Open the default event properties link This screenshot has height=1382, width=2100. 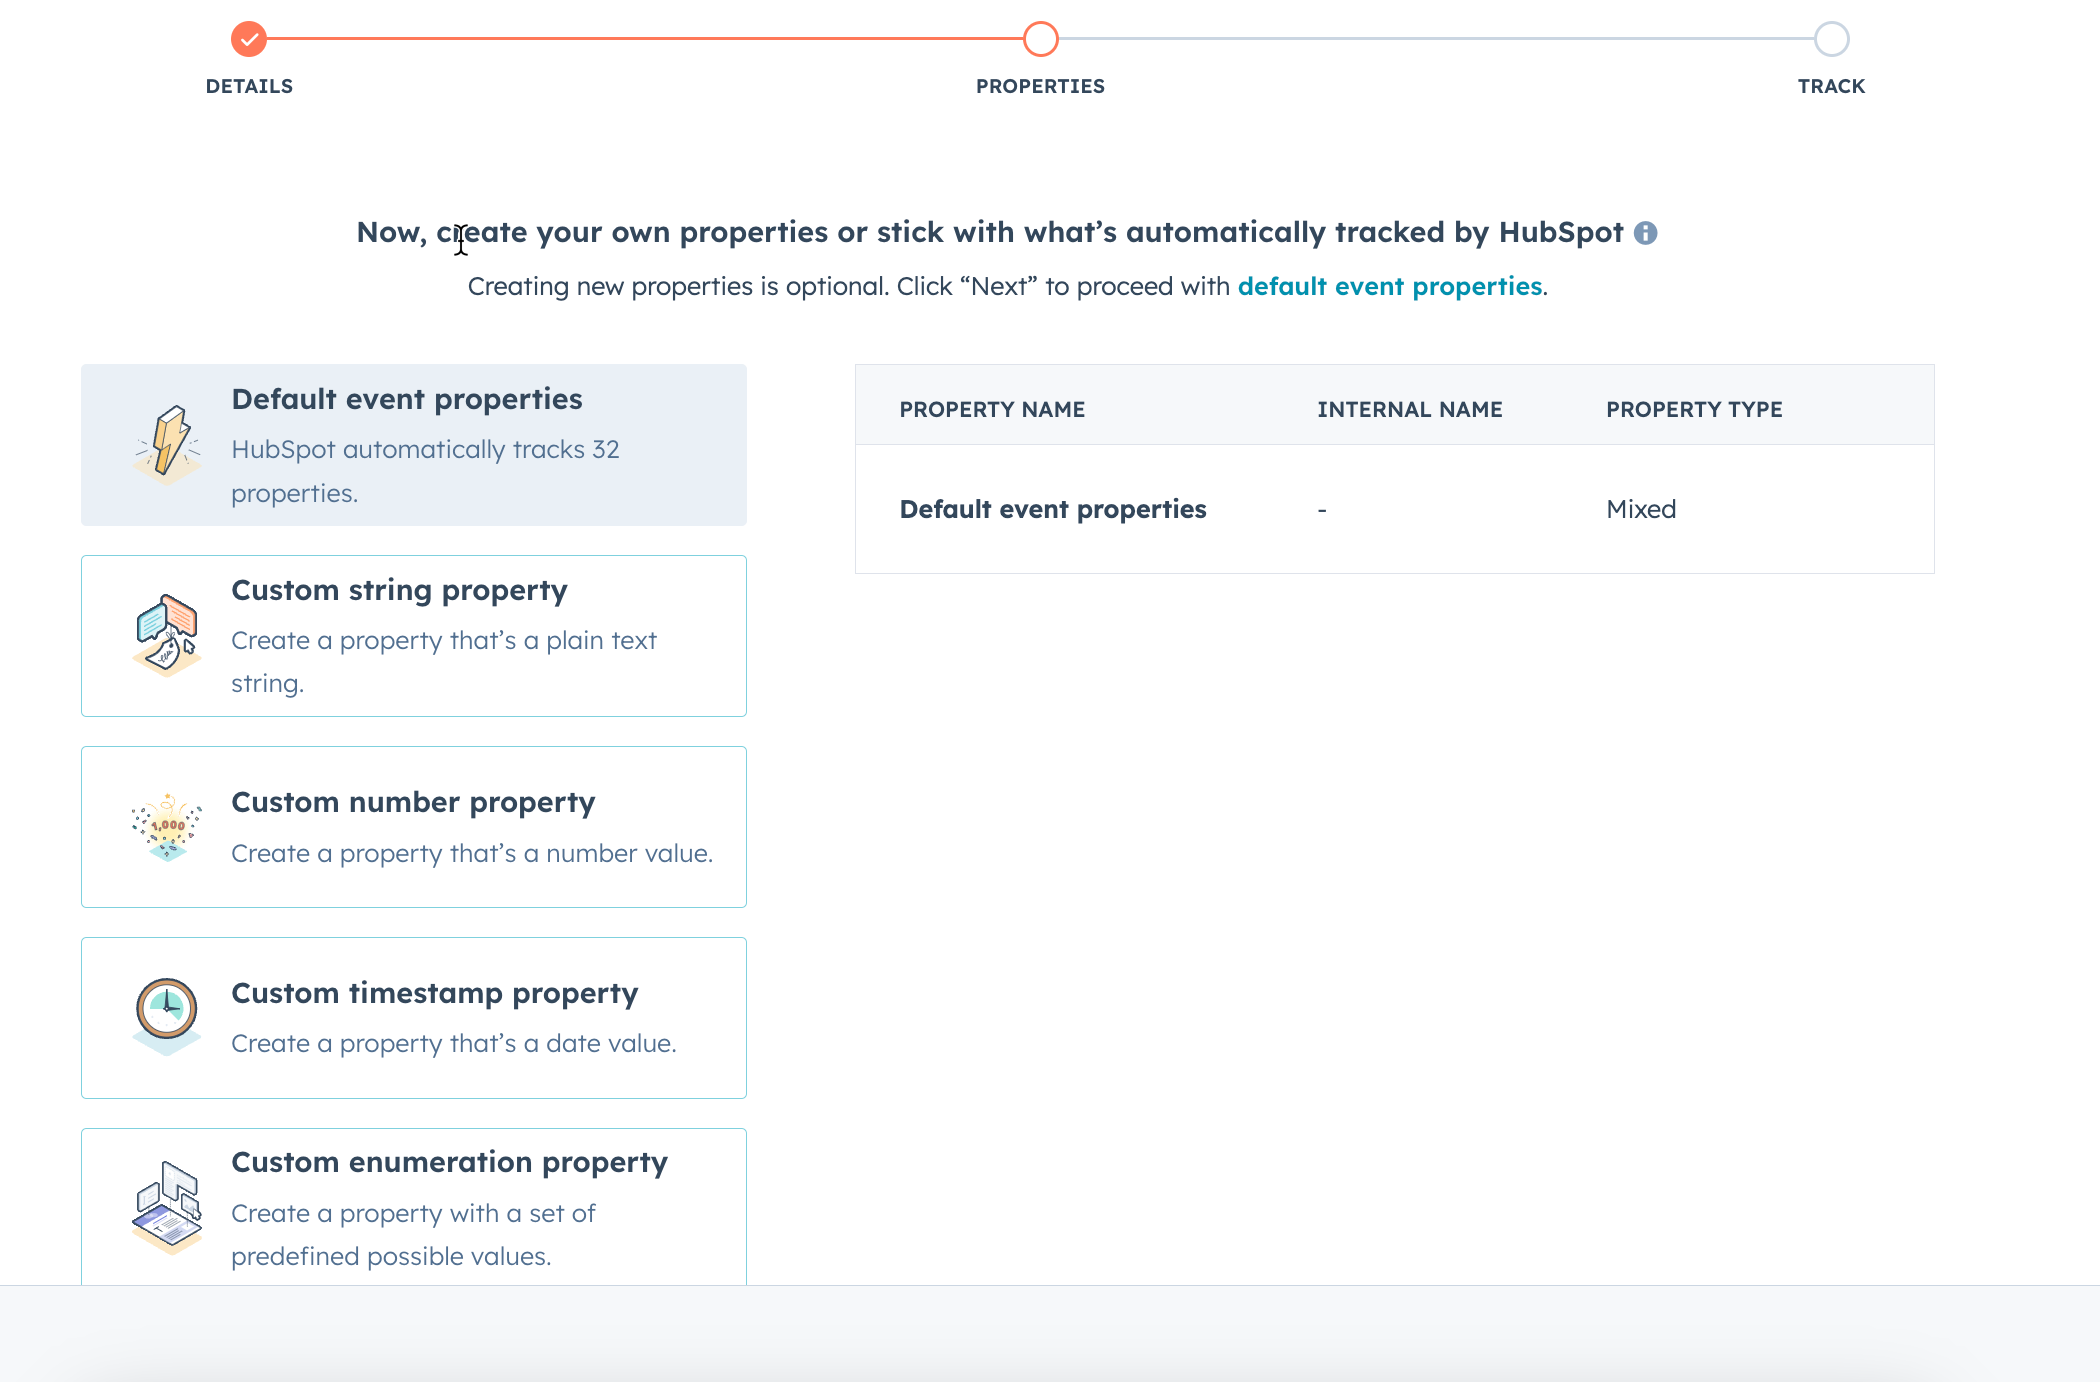point(1389,286)
